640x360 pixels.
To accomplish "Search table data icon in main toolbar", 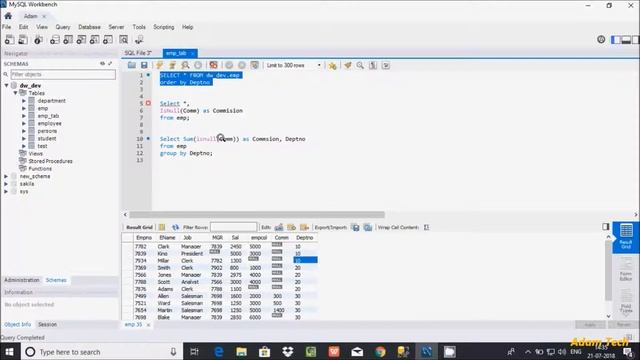I will (x=124, y=40).
